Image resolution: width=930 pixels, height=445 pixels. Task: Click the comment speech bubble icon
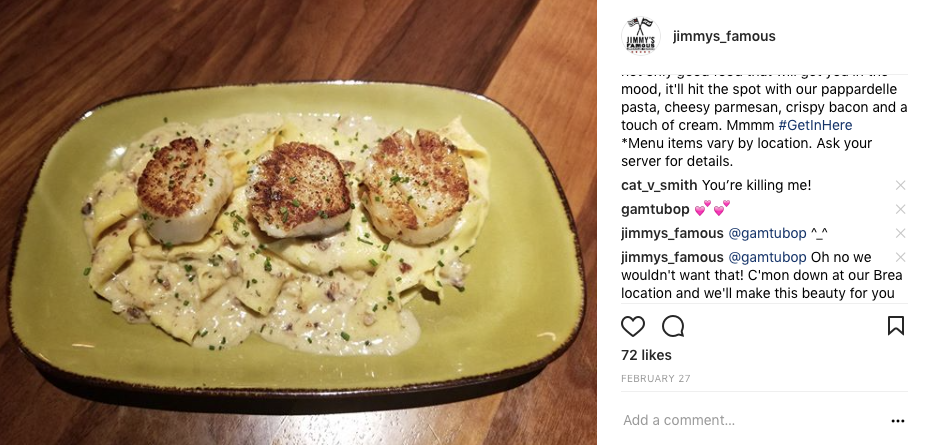[673, 326]
